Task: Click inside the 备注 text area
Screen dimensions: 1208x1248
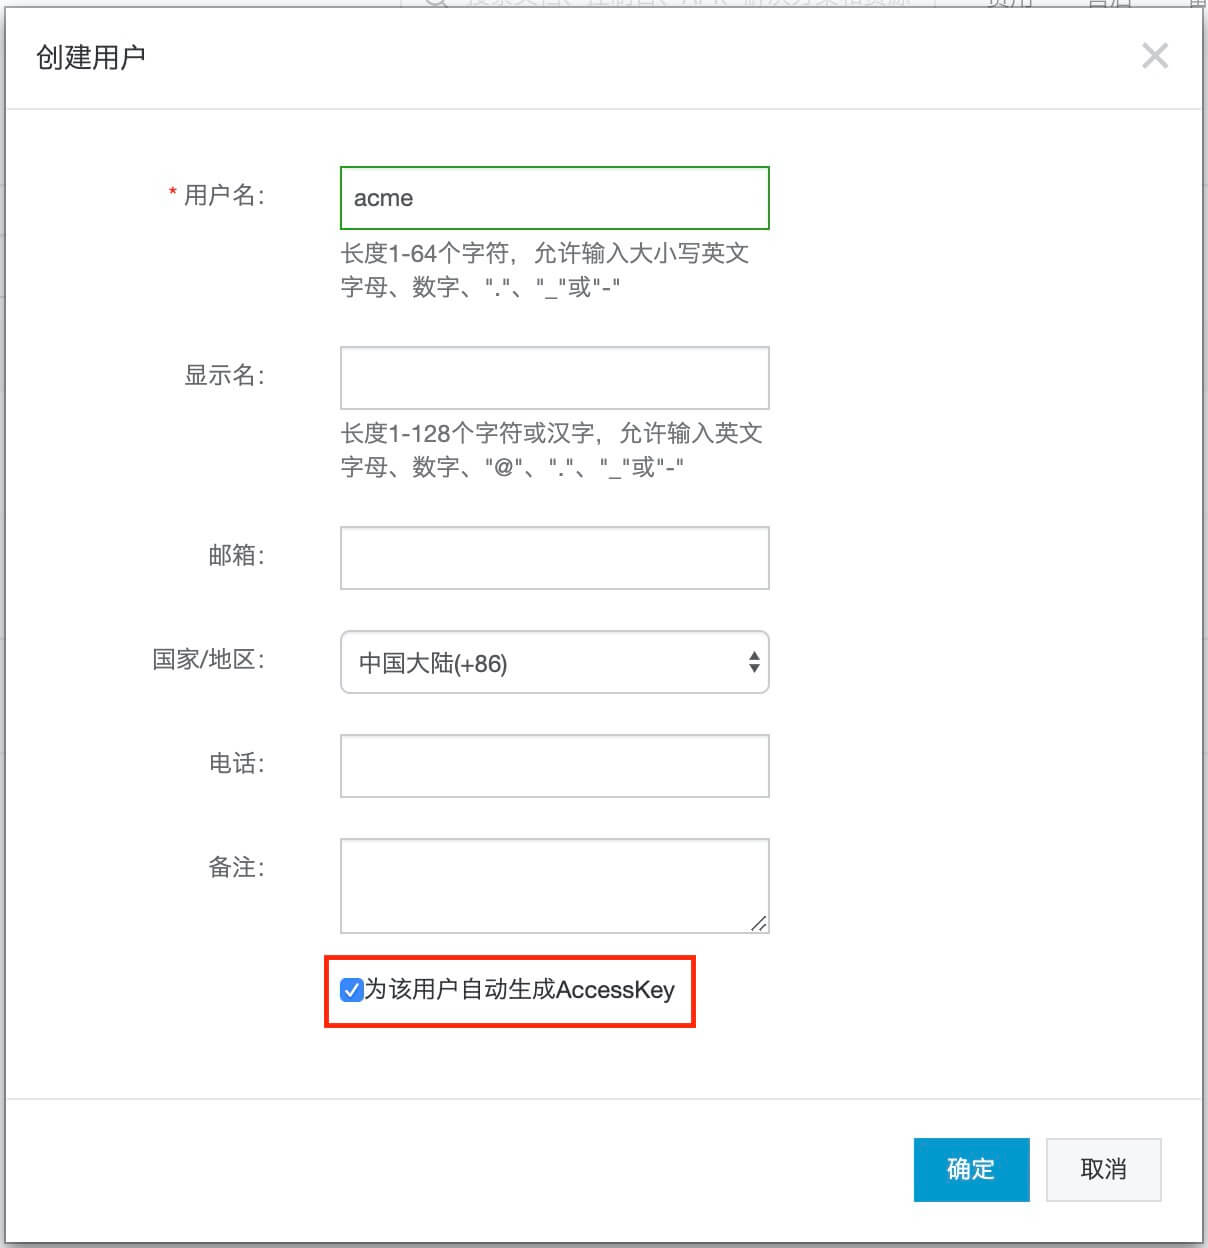Action: pos(555,886)
